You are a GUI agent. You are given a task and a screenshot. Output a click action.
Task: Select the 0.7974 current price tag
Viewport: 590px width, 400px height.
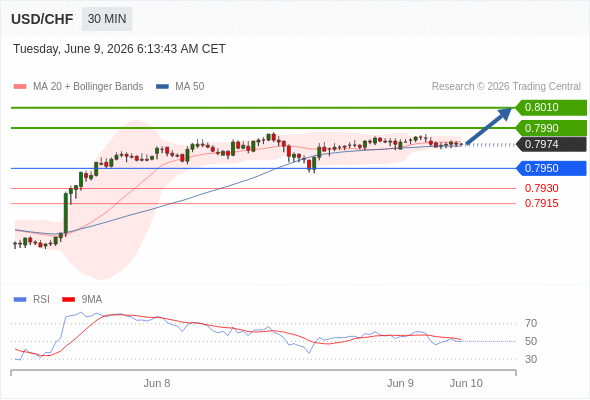click(551, 144)
